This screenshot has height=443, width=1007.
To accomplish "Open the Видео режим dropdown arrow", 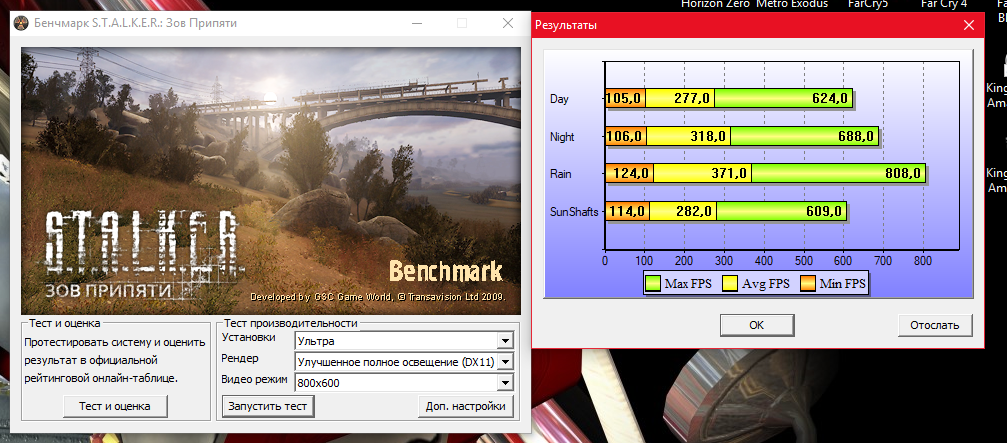I will click(x=506, y=383).
